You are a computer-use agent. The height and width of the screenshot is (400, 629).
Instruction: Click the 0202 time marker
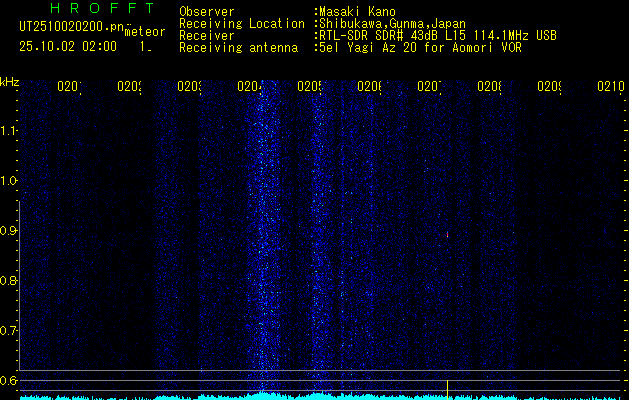[x=129, y=86]
